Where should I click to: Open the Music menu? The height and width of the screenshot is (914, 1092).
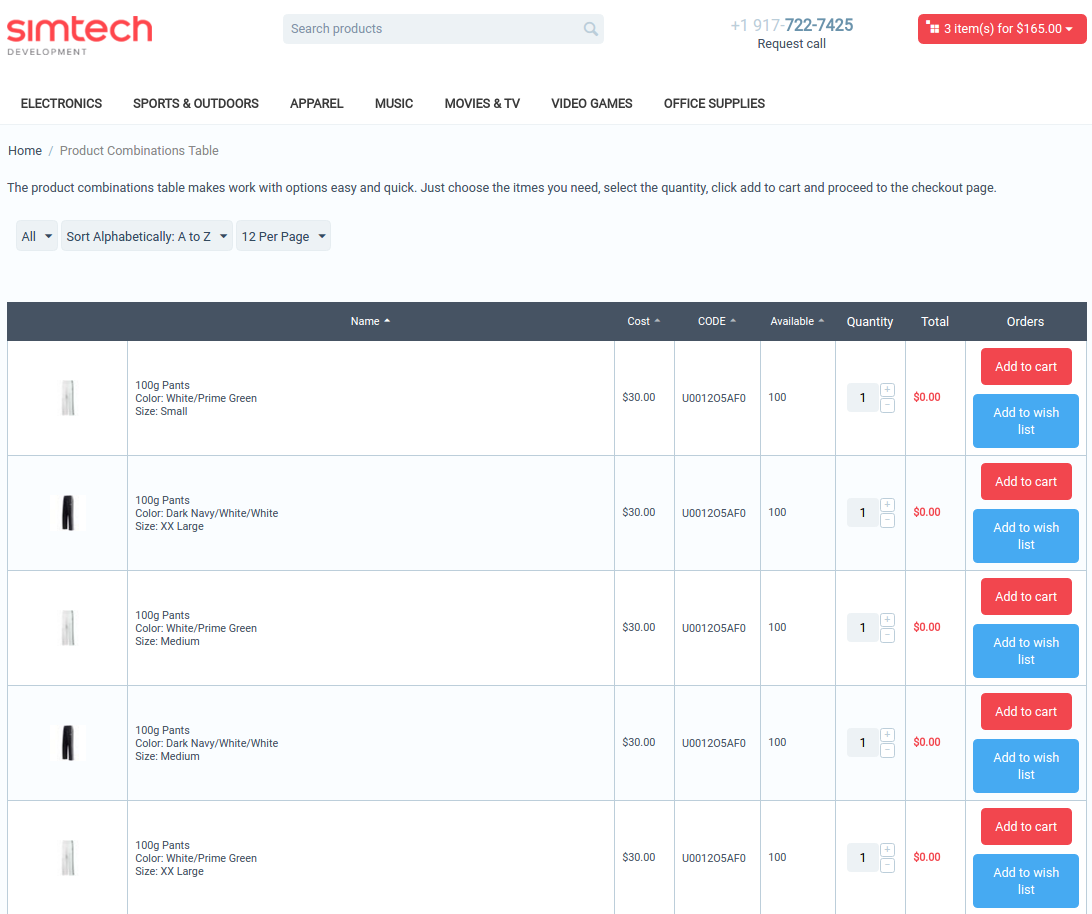click(x=394, y=103)
